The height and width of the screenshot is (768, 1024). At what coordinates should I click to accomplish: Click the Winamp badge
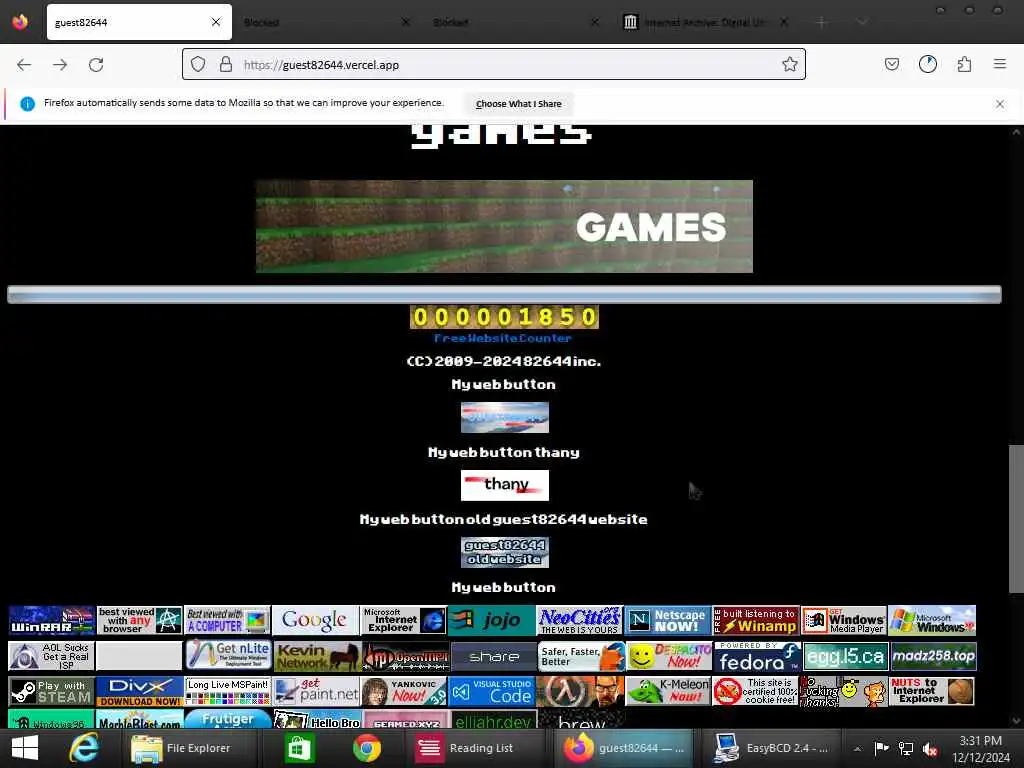coord(756,620)
